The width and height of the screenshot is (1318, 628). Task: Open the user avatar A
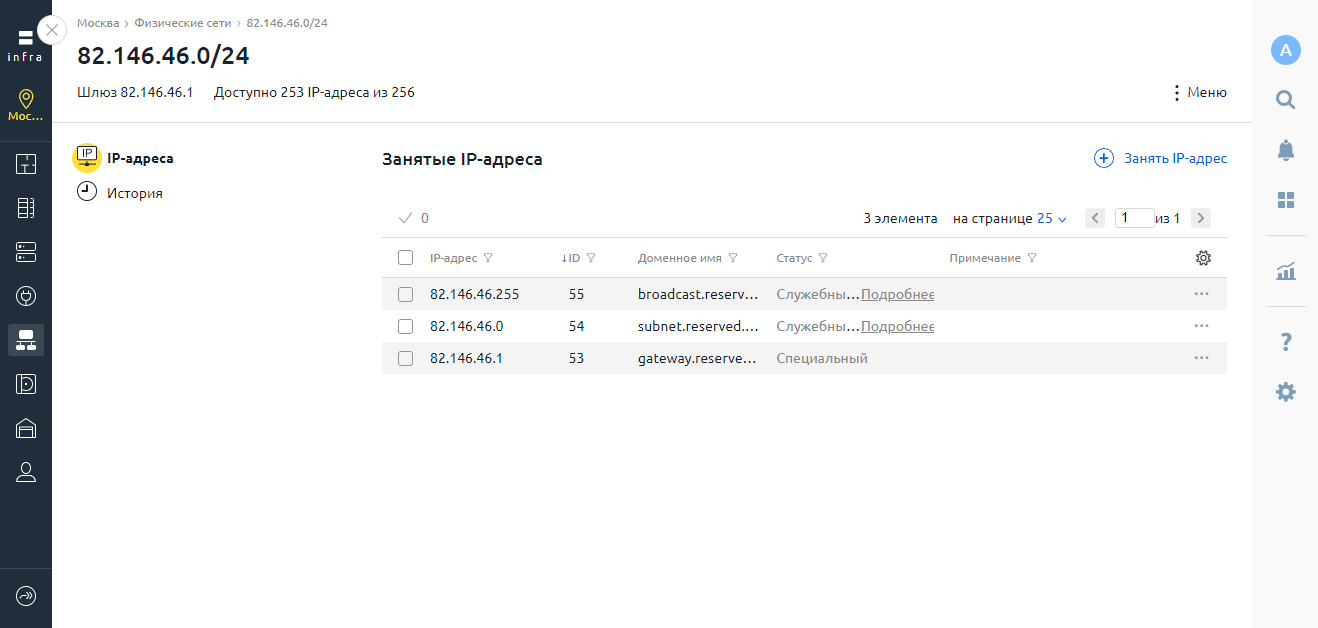1285,50
